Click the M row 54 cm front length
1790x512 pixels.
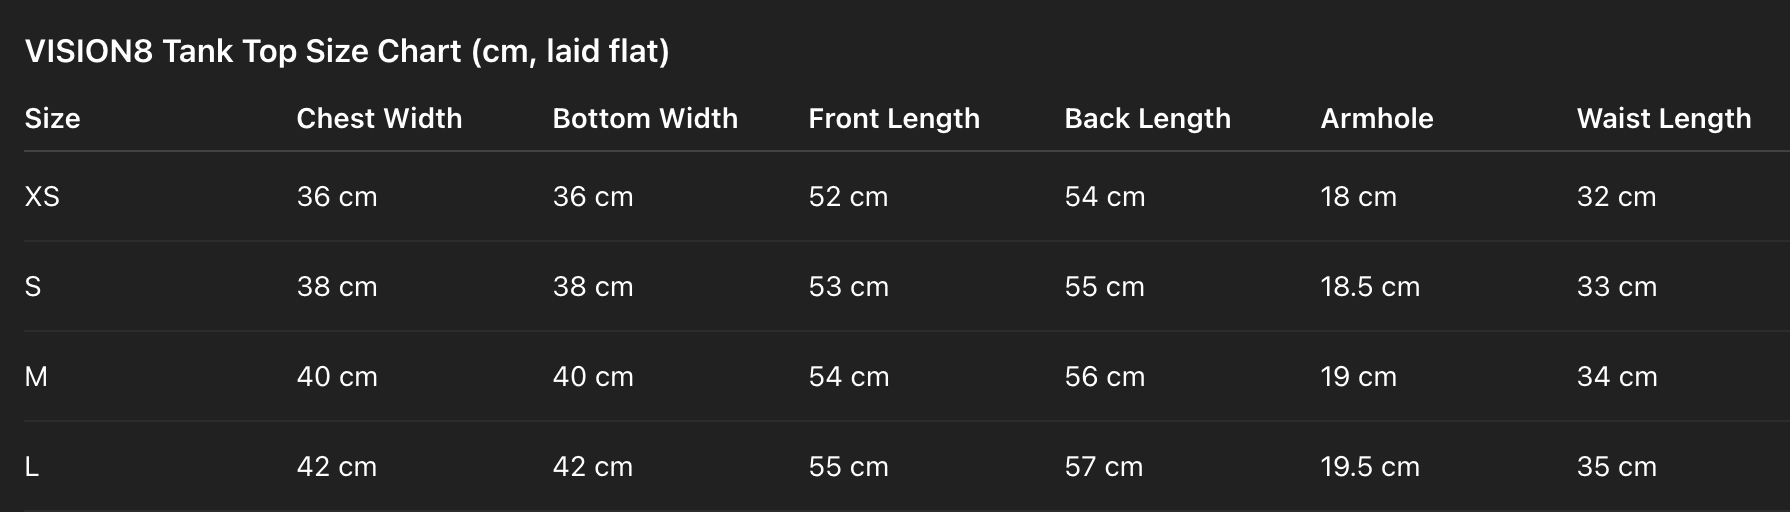[x=849, y=376]
